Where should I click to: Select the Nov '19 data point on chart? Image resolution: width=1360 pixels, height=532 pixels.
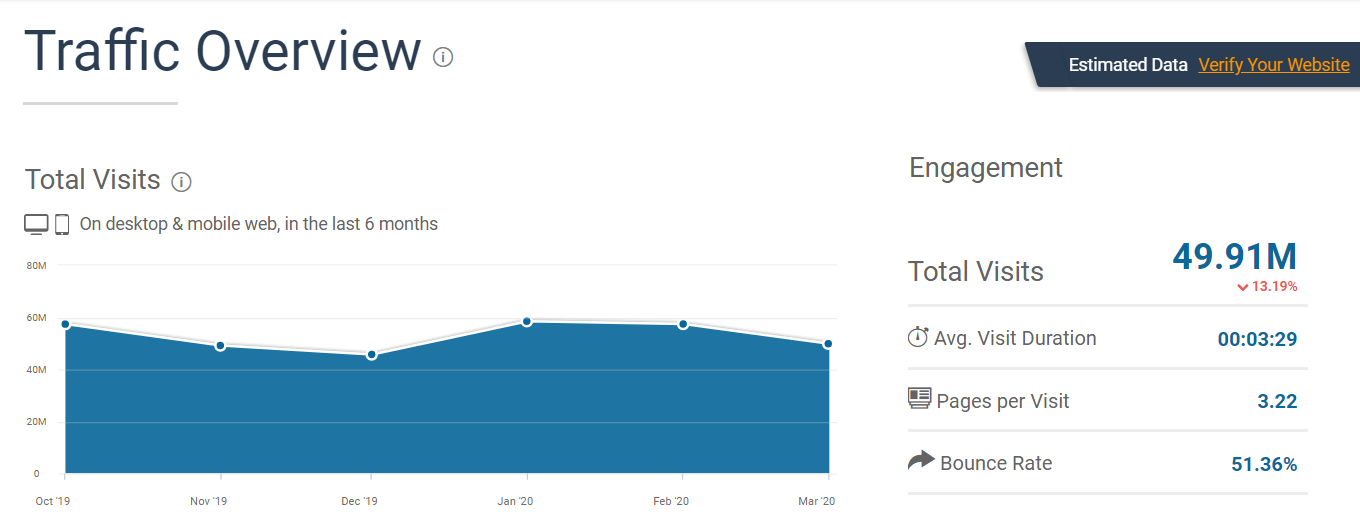point(220,346)
